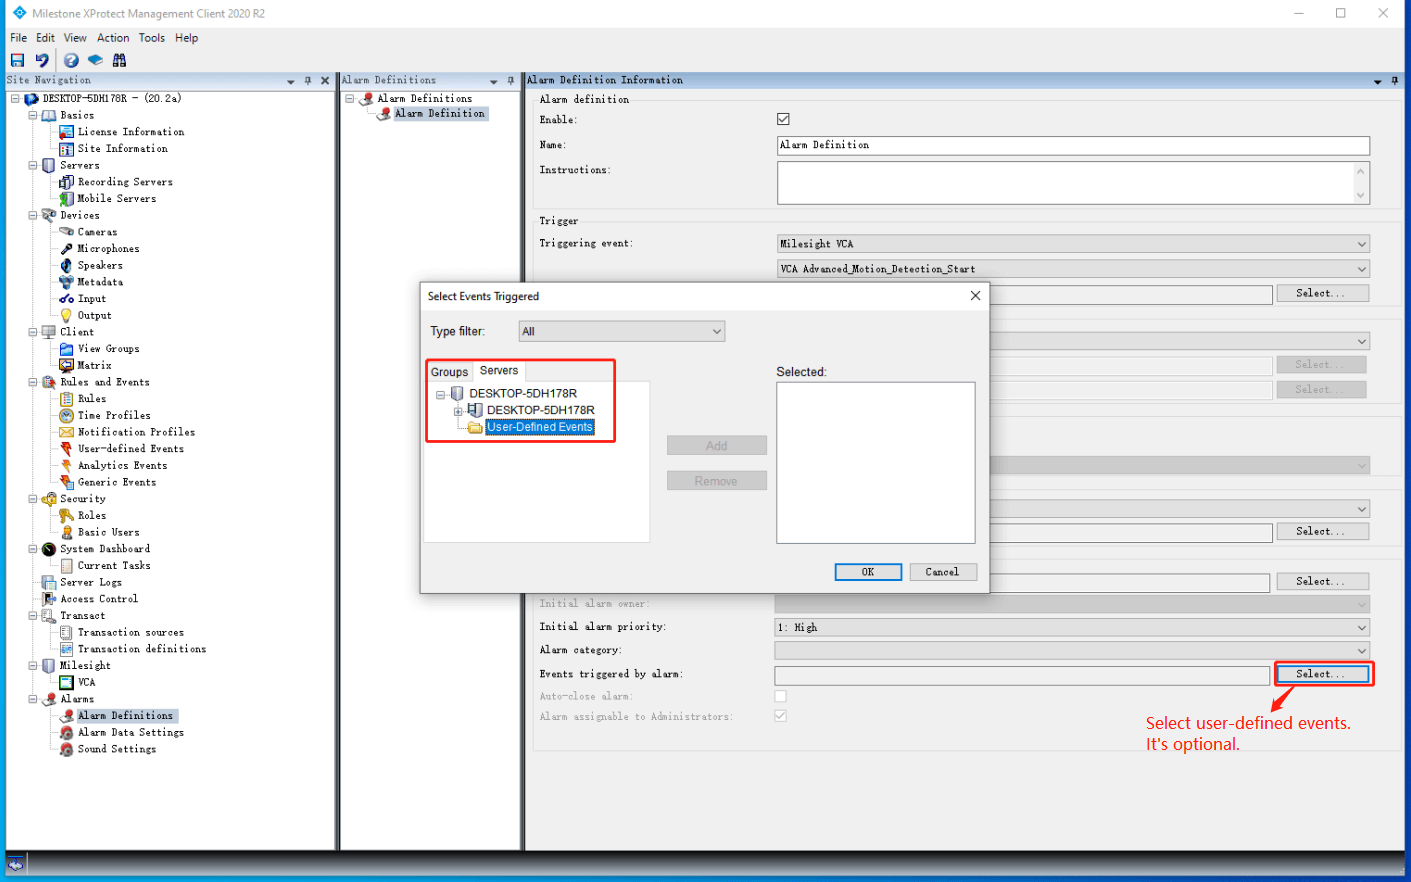Click the Undo toolbar icon
Image resolution: width=1411 pixels, height=882 pixels.
pos(42,60)
